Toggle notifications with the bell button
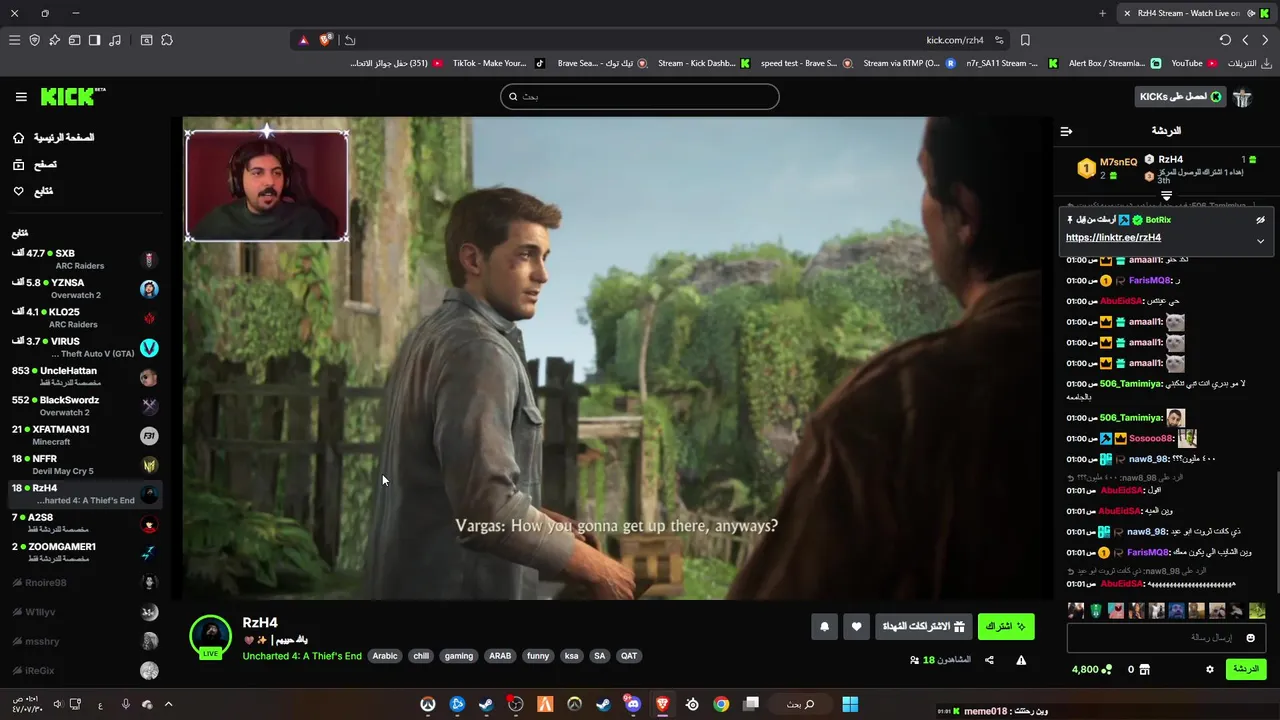This screenshot has width=1280, height=720. (x=824, y=627)
